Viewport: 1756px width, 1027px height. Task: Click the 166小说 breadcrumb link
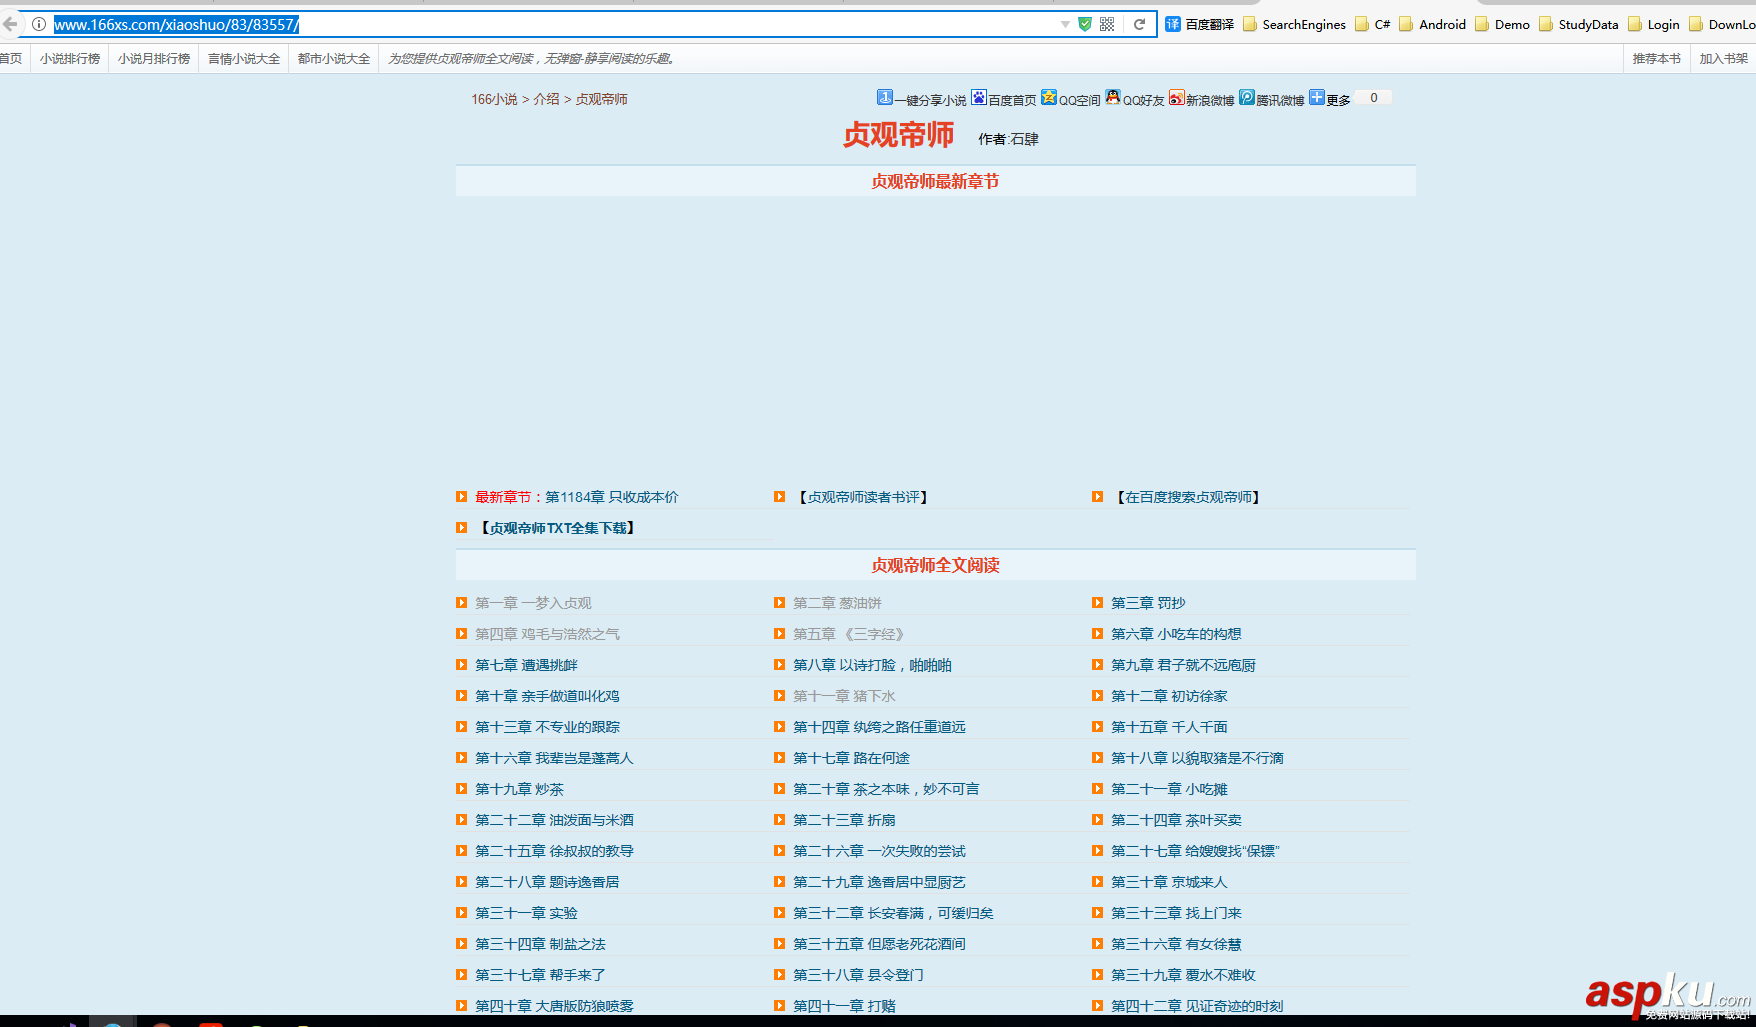point(494,99)
